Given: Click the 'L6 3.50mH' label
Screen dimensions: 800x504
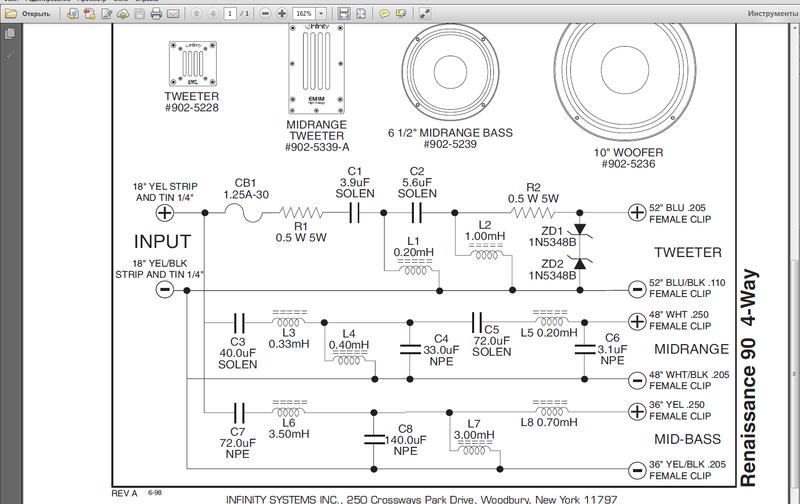Looking at the screenshot, I should [289, 428].
